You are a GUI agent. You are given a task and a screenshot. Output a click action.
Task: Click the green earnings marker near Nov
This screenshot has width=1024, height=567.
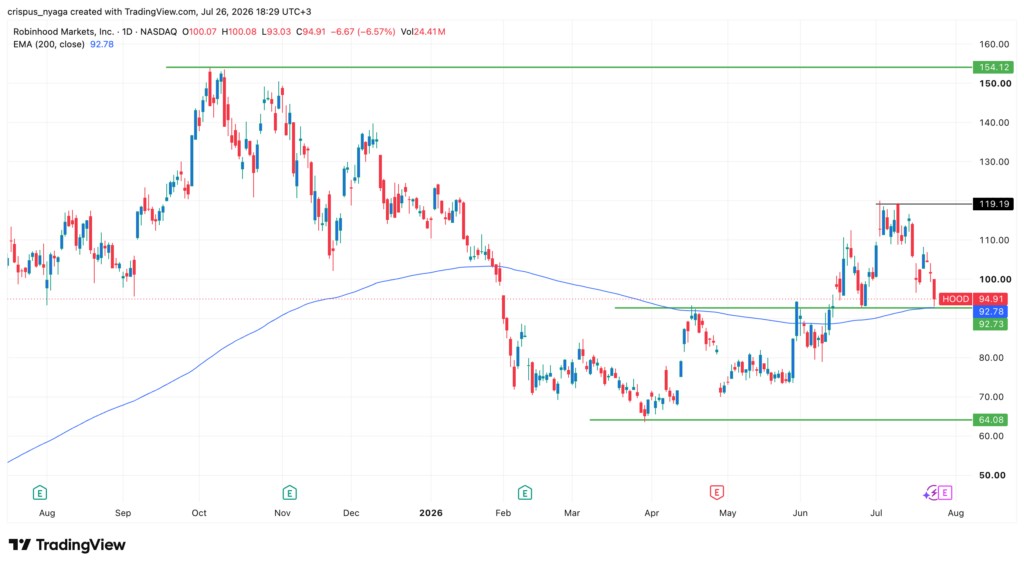[289, 493]
